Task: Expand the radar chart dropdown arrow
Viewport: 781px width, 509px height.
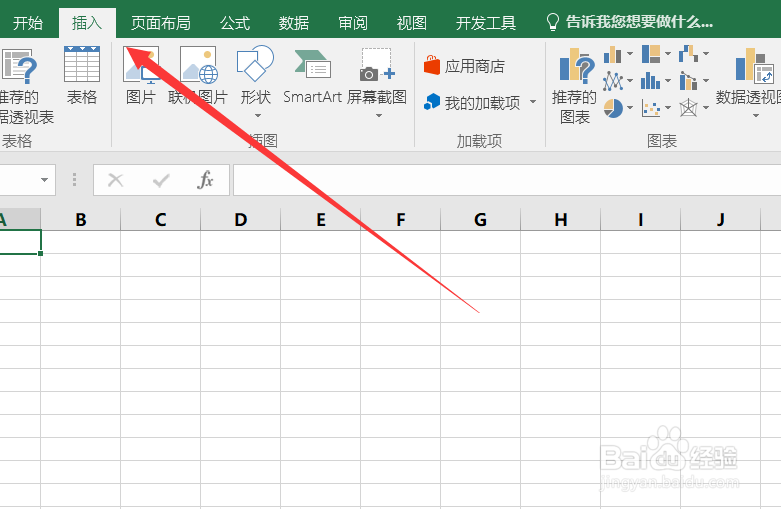Action: point(706,108)
